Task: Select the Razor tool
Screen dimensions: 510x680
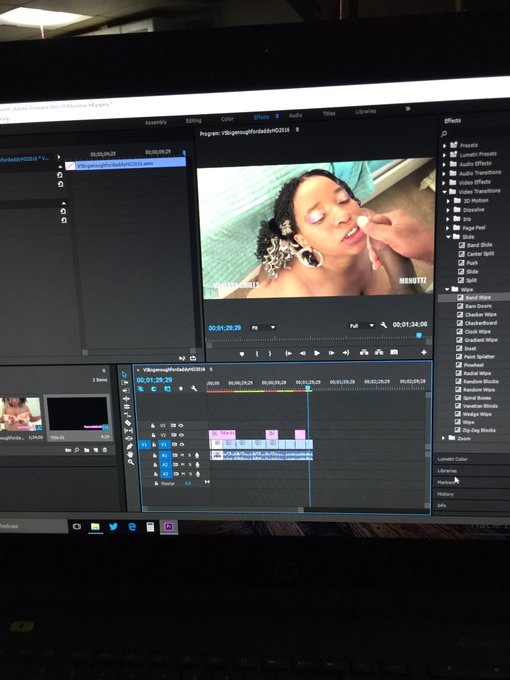Action: tap(128, 423)
